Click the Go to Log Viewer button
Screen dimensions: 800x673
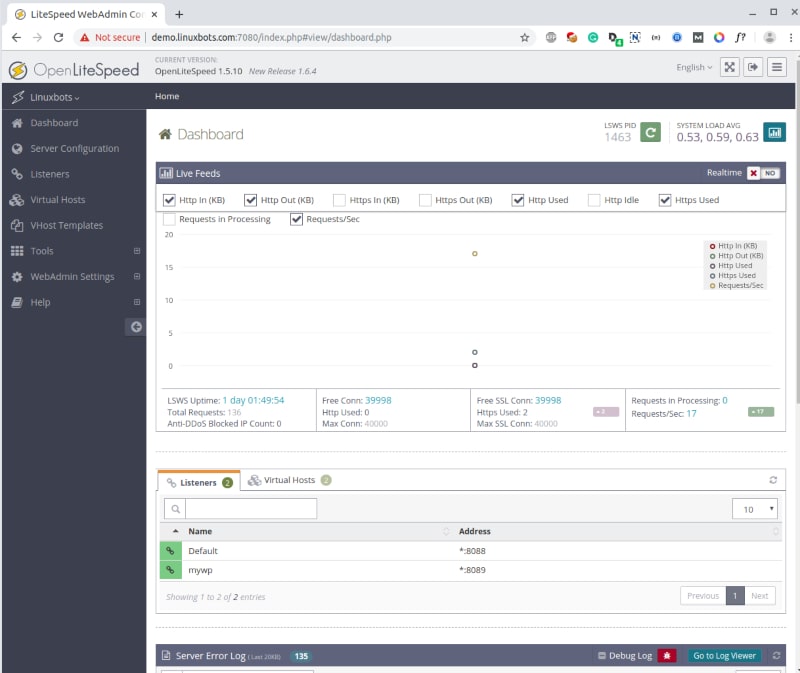click(725, 656)
